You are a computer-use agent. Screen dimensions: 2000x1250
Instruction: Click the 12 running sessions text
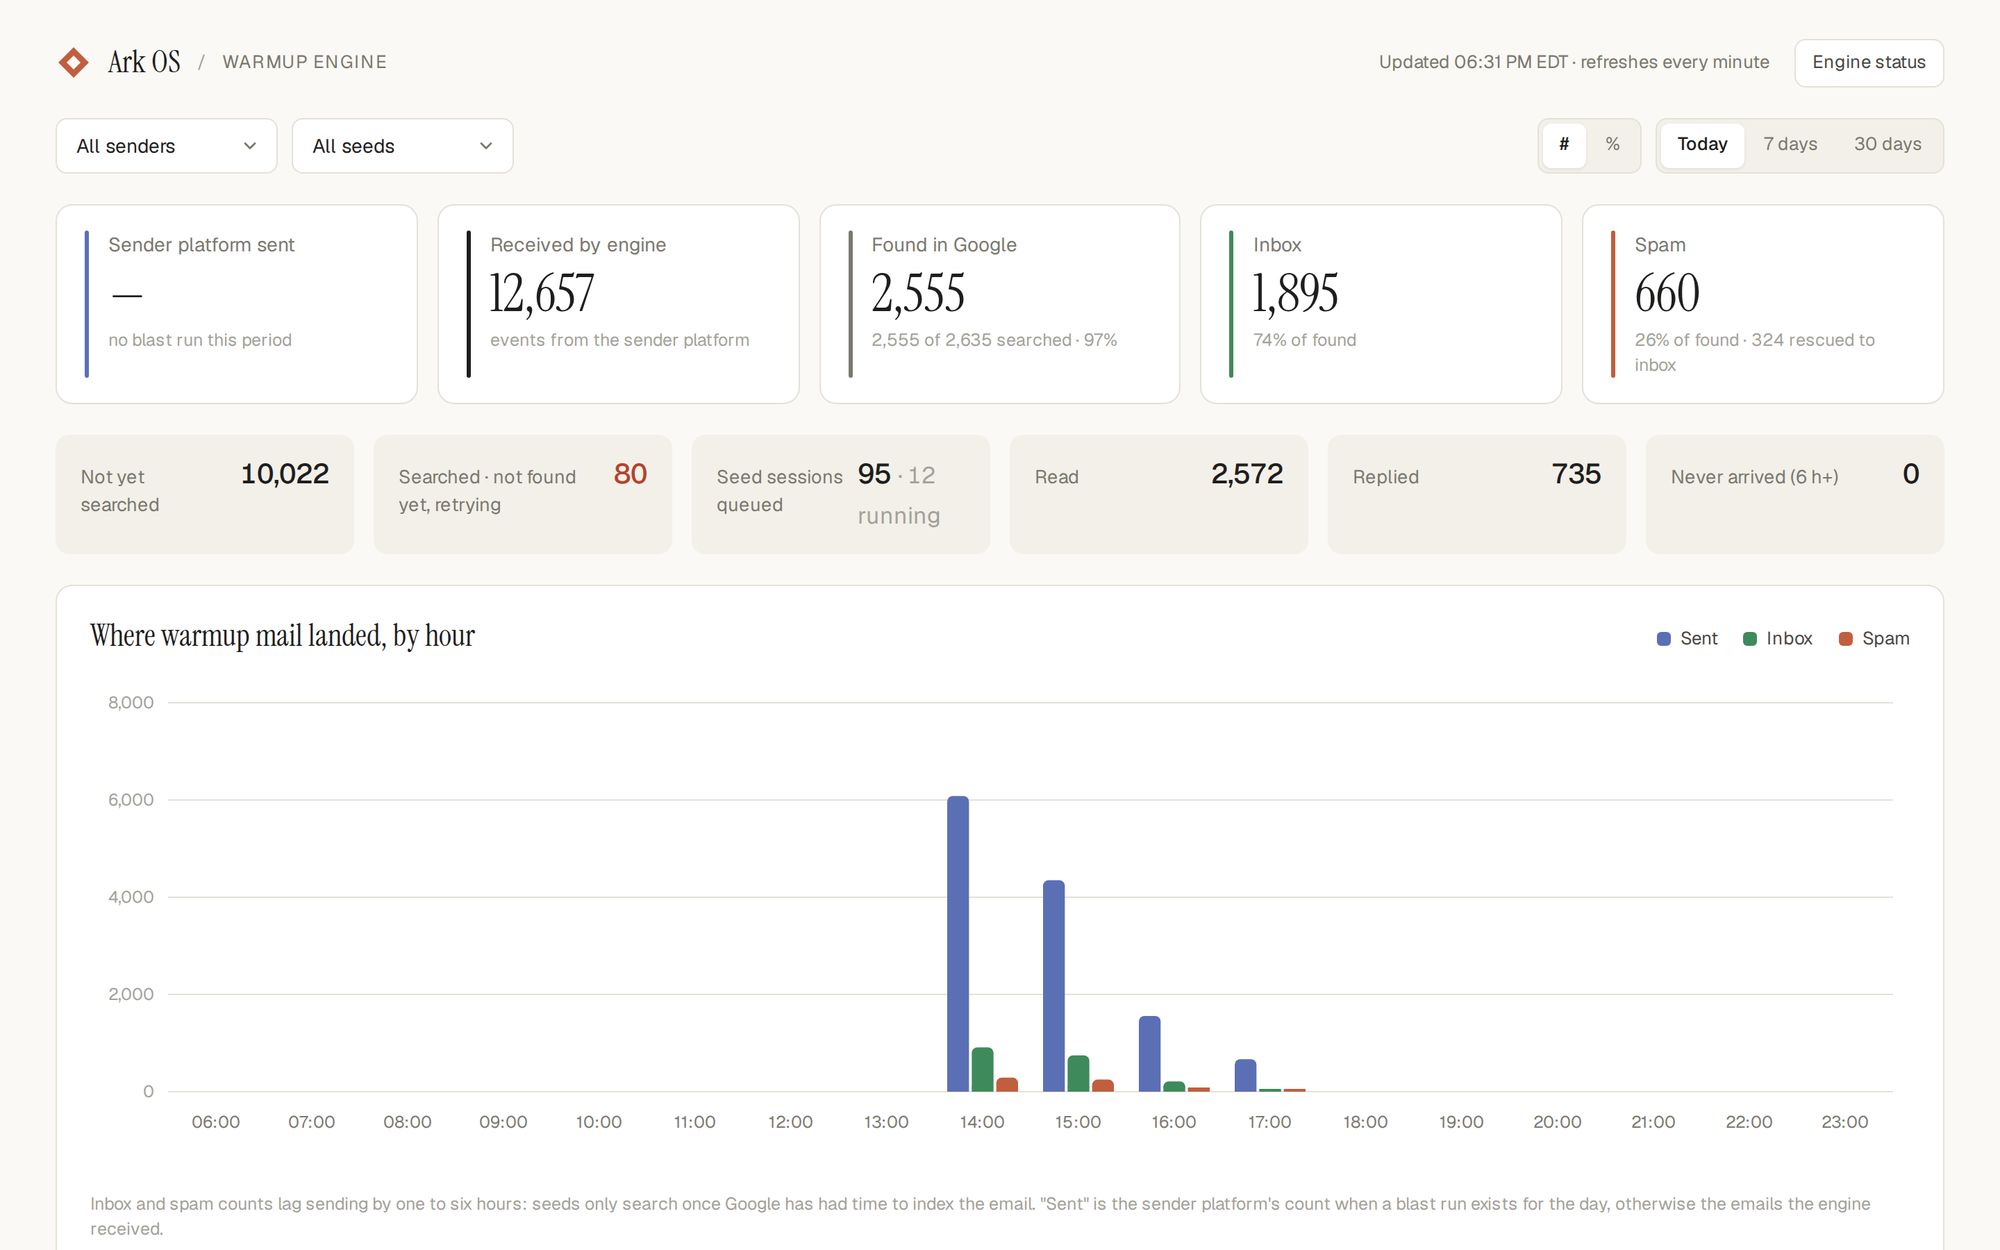tap(898, 495)
